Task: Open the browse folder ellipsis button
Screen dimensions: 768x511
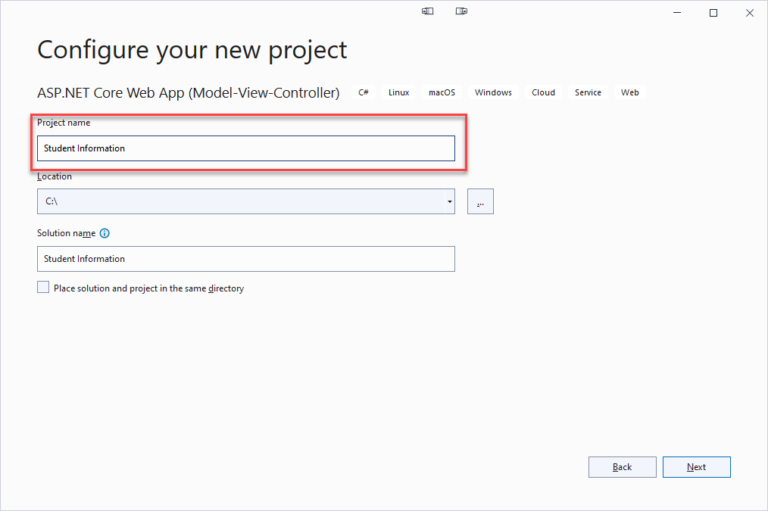Action: pyautogui.click(x=480, y=201)
